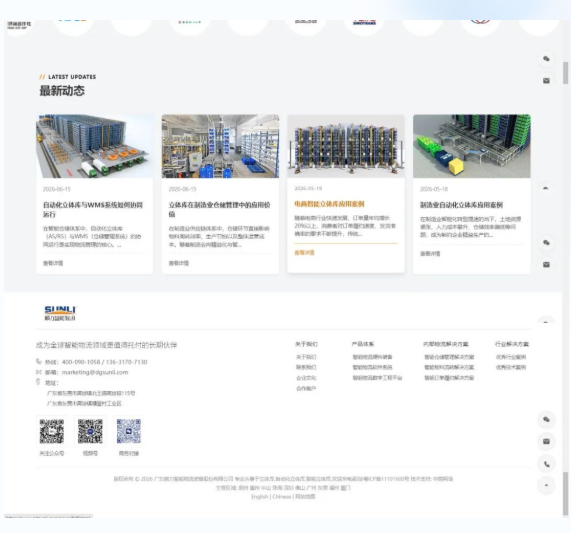This screenshot has width=571, height=533.
Task: Click the 智能物流硬件装备 footer link
Action: coord(372,357)
